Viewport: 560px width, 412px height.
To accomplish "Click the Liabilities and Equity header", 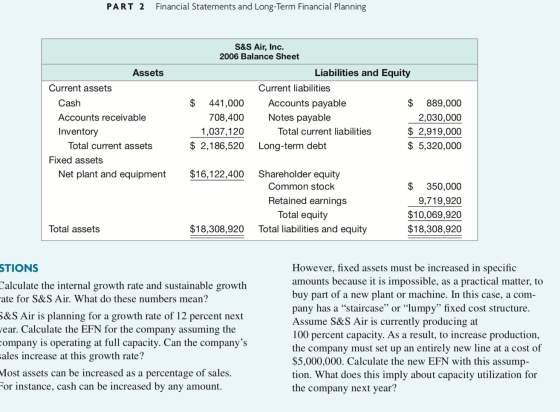I will pyautogui.click(x=362, y=72).
